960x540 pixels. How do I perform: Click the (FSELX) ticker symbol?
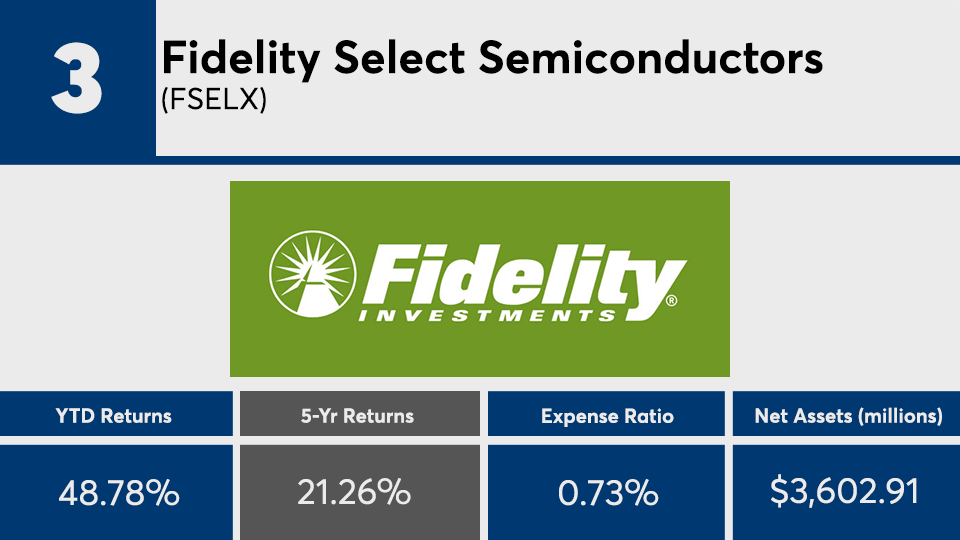[x=214, y=102]
